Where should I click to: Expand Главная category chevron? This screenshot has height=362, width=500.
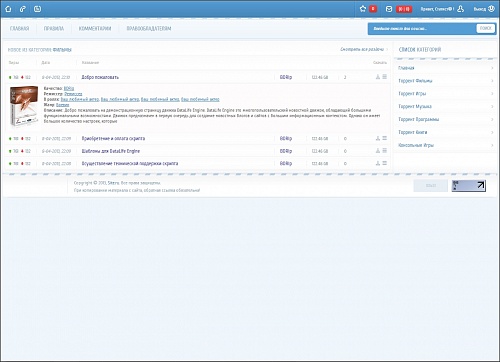(492, 68)
